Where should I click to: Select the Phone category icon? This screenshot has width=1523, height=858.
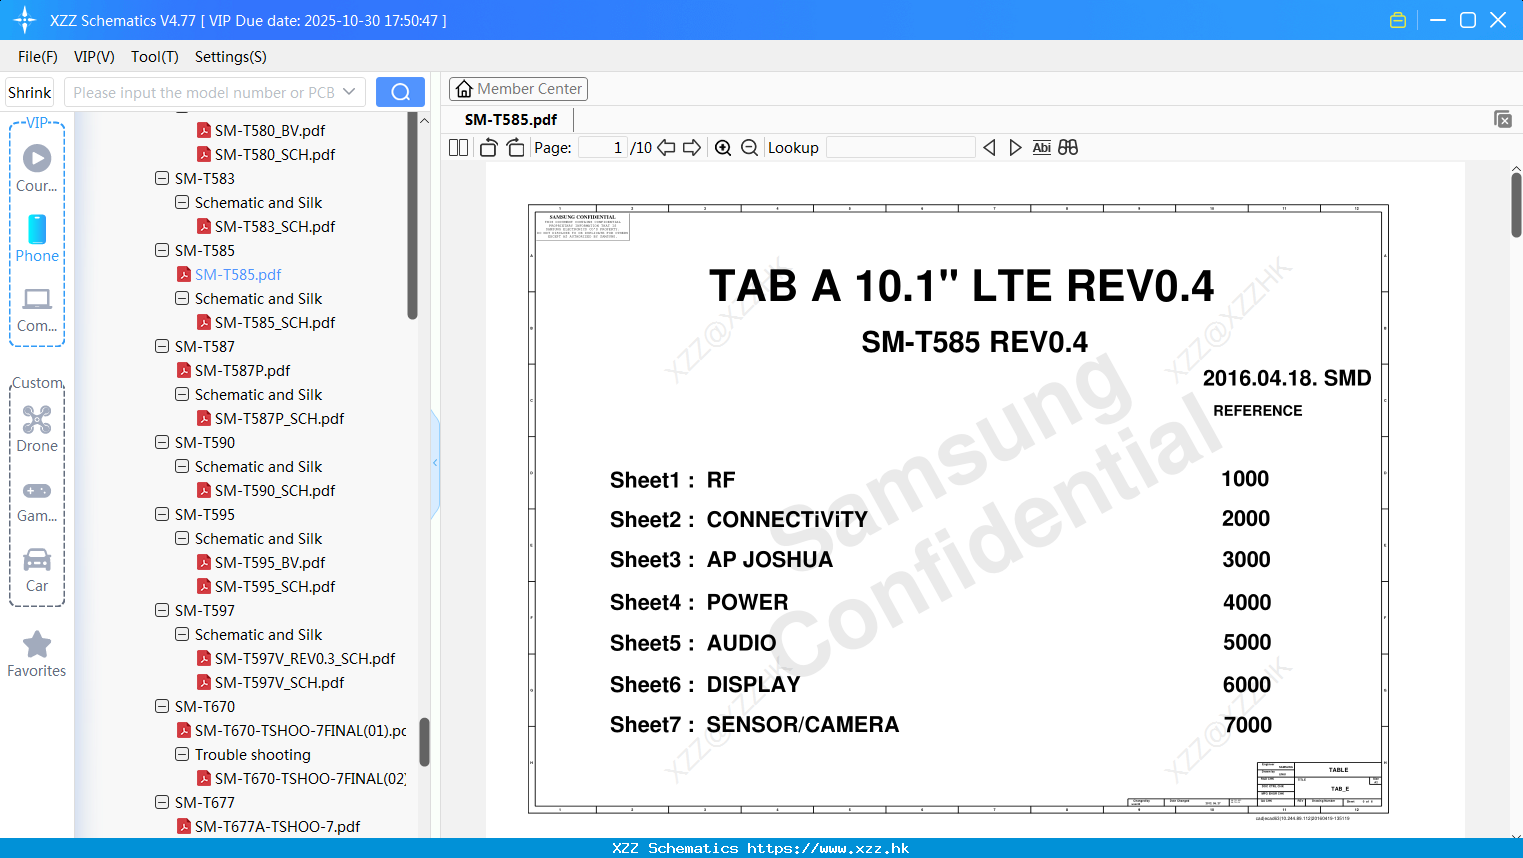[37, 238]
